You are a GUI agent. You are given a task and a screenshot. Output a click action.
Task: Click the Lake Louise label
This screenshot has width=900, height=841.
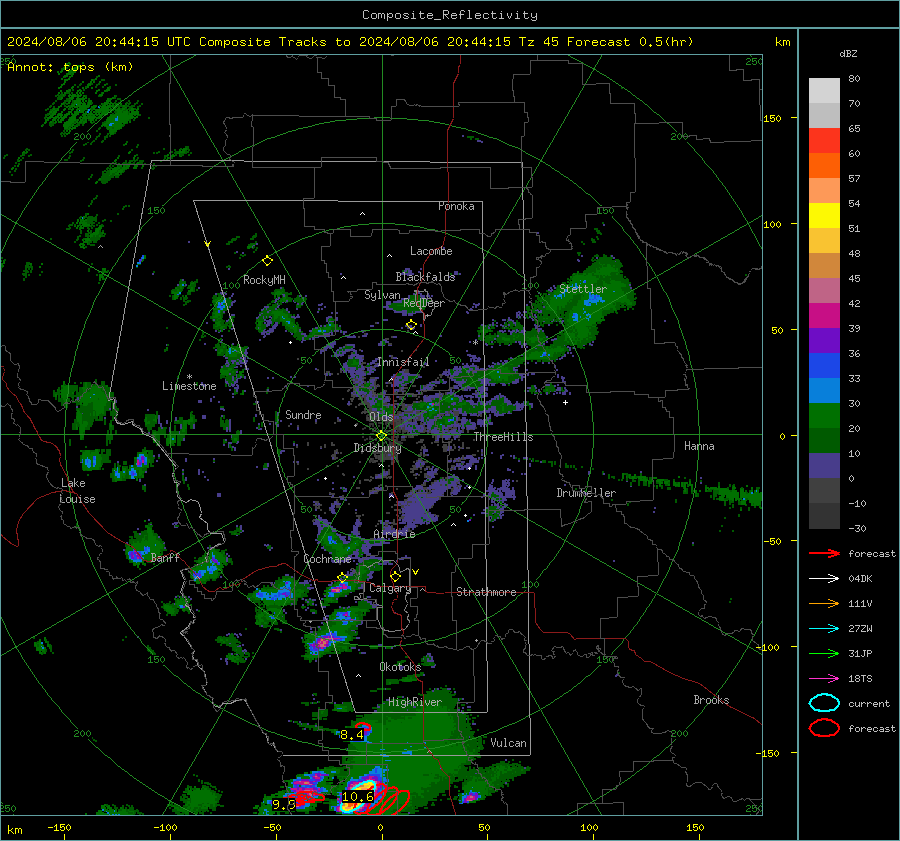click(x=78, y=491)
